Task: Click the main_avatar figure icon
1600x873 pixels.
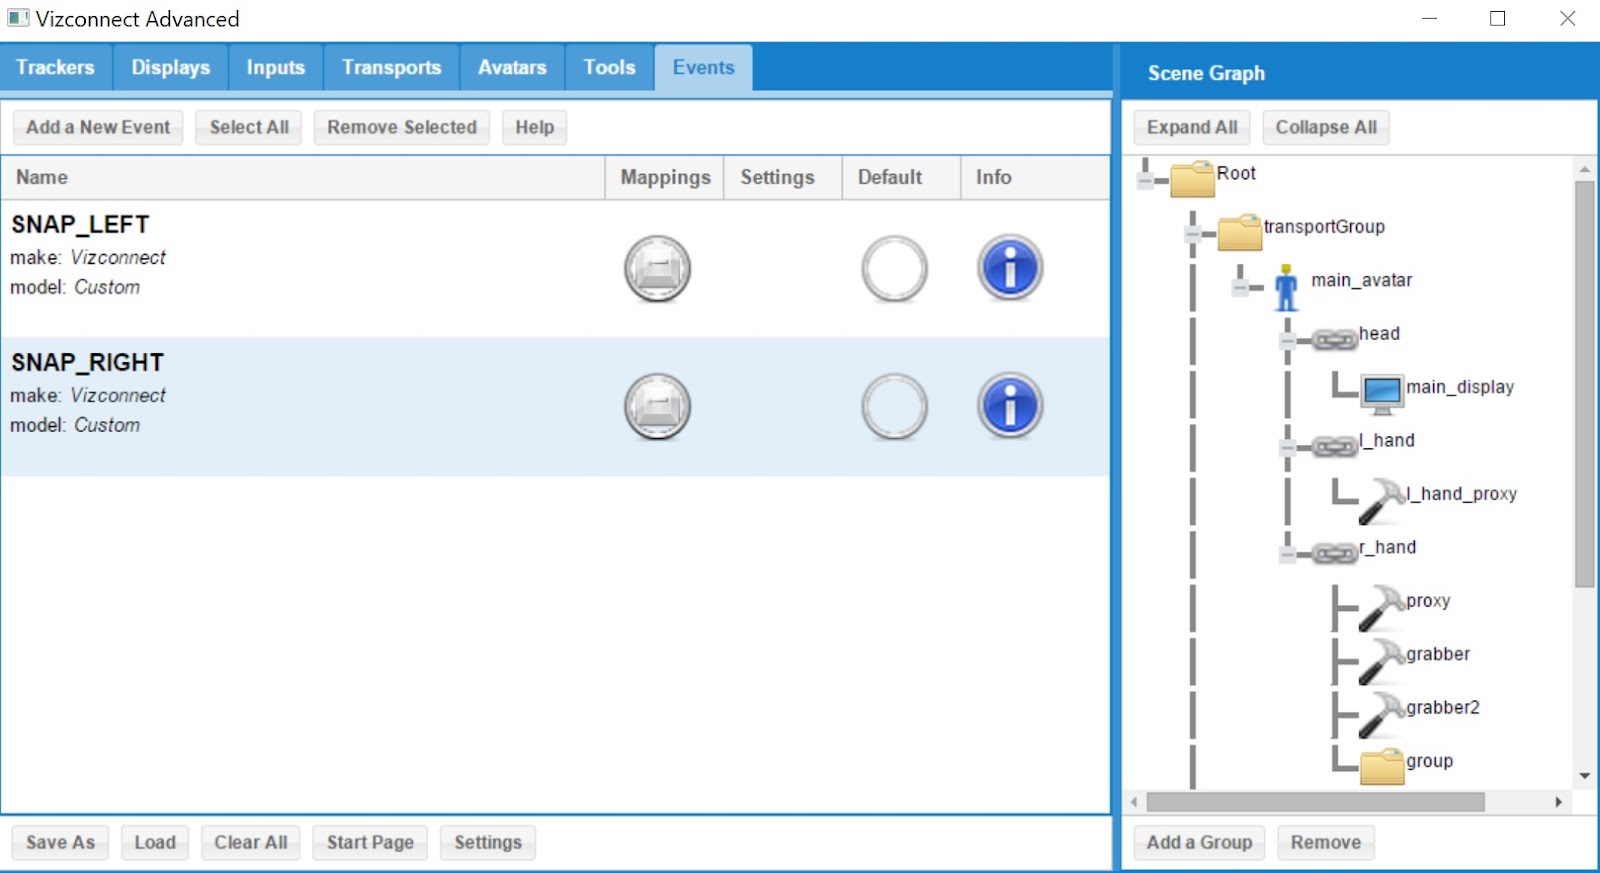Action: coord(1287,287)
